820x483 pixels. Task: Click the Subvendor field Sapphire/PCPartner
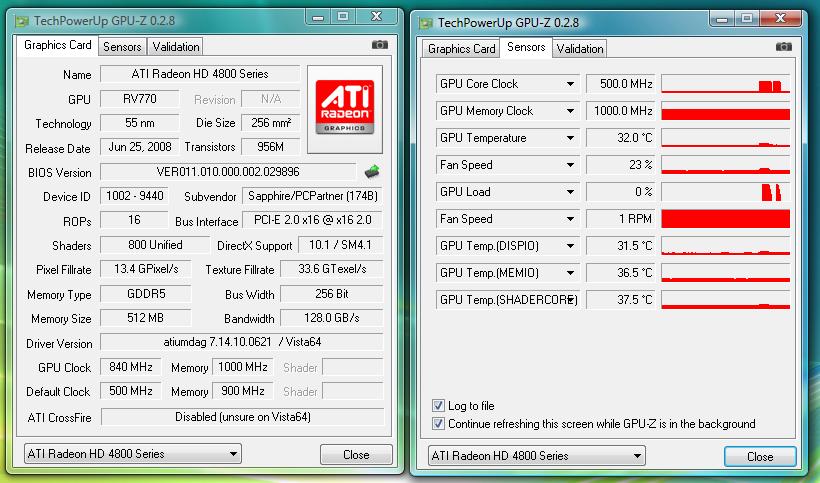tap(313, 196)
